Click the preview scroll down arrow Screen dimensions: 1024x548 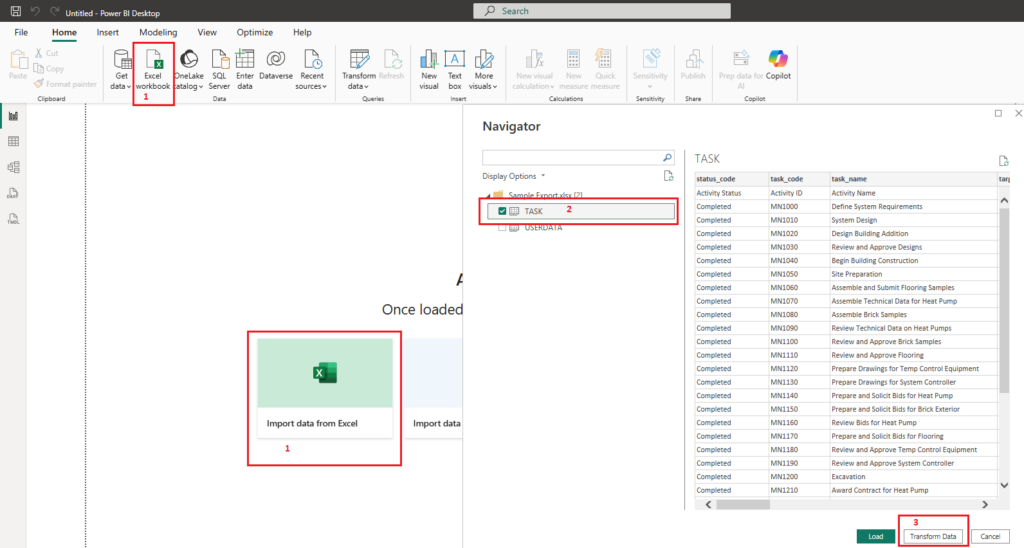click(x=1004, y=485)
